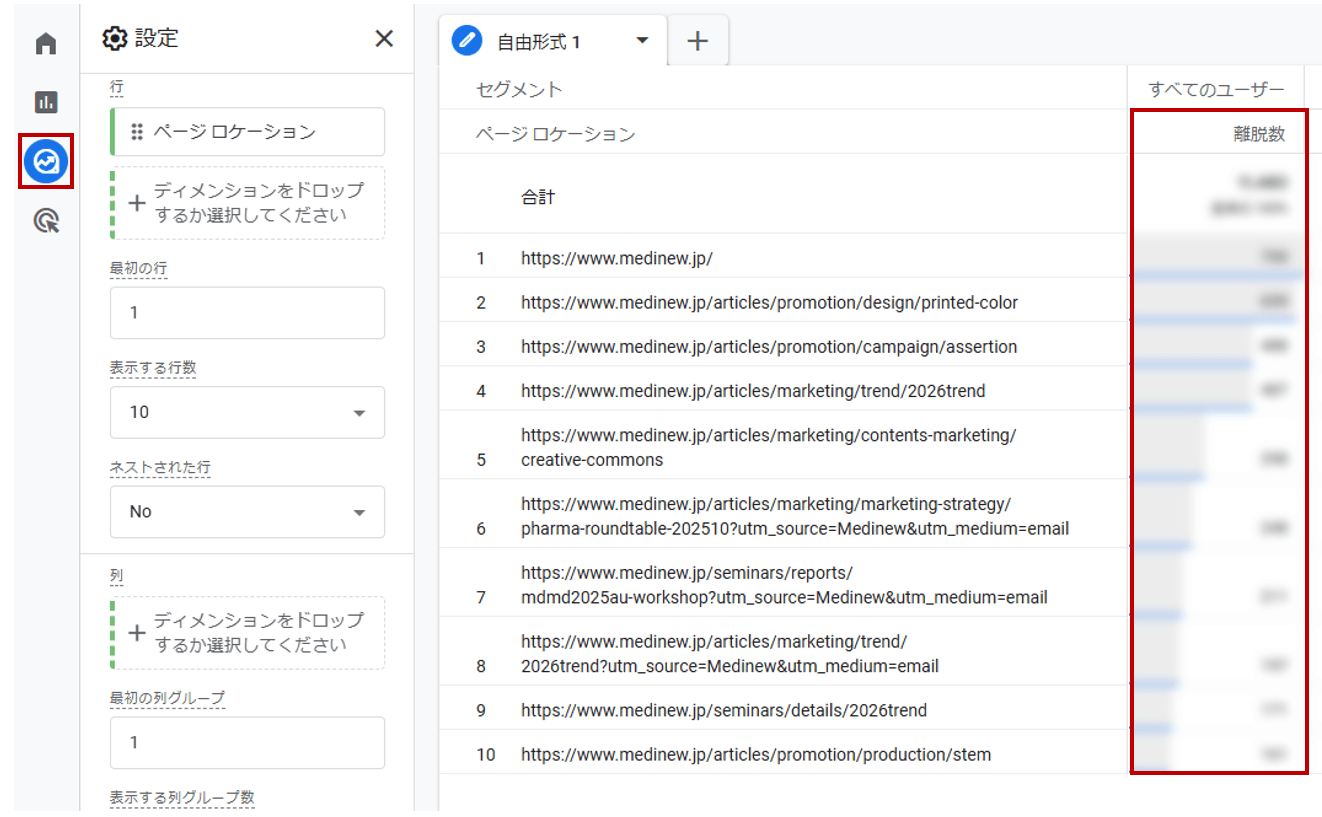Click the 列 dimension drop zone
Screen dimensions: 1322x817
pos(246,632)
